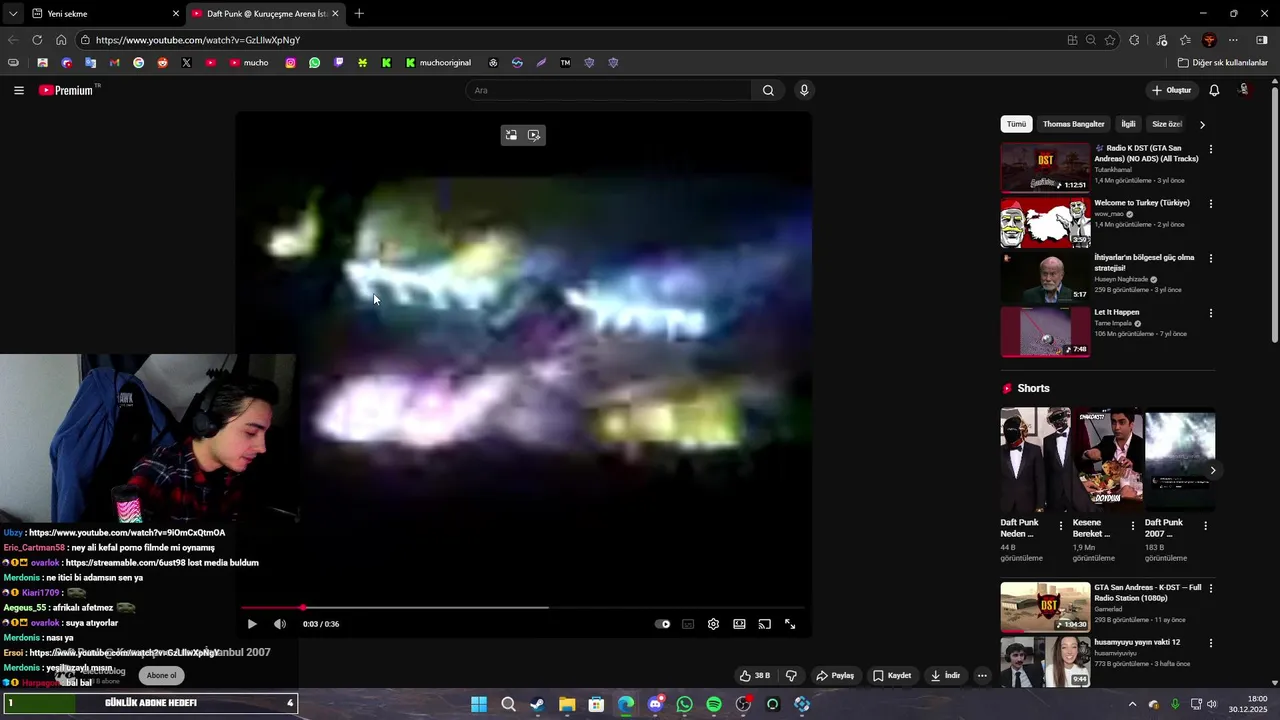
Task: Cast the video to a device
Action: point(765,624)
